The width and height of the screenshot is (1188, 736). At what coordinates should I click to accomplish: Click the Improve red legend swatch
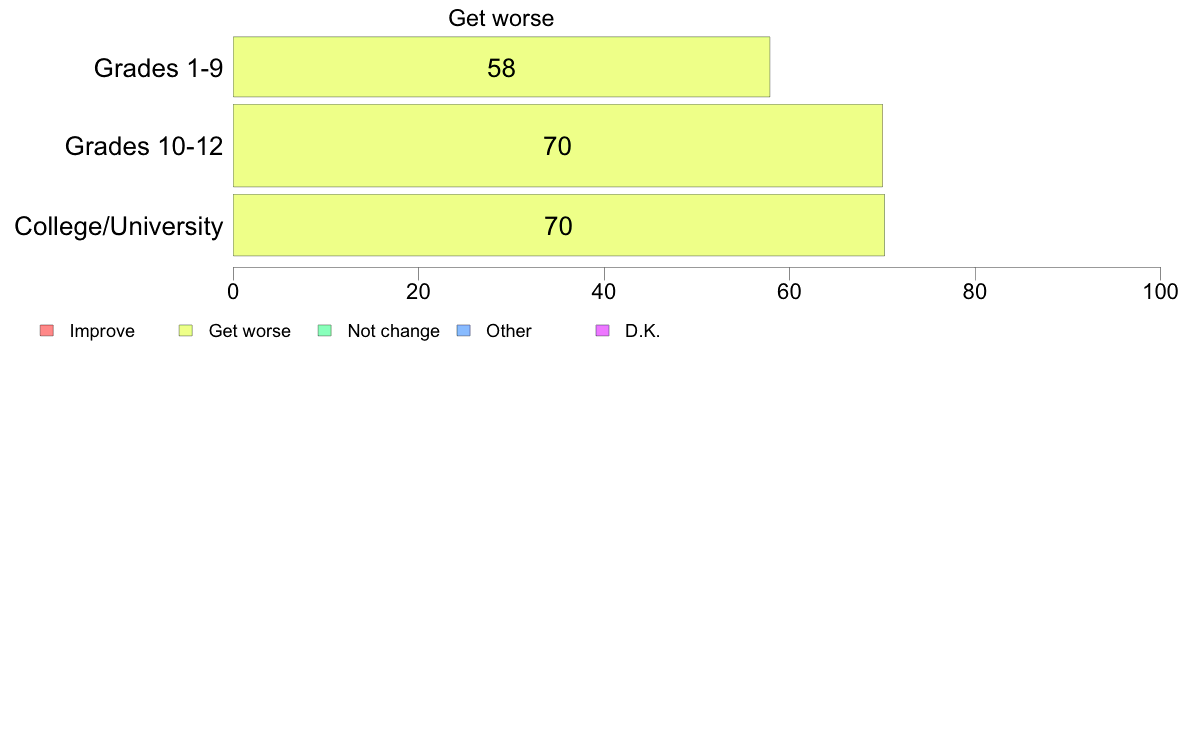pyautogui.click(x=46, y=330)
